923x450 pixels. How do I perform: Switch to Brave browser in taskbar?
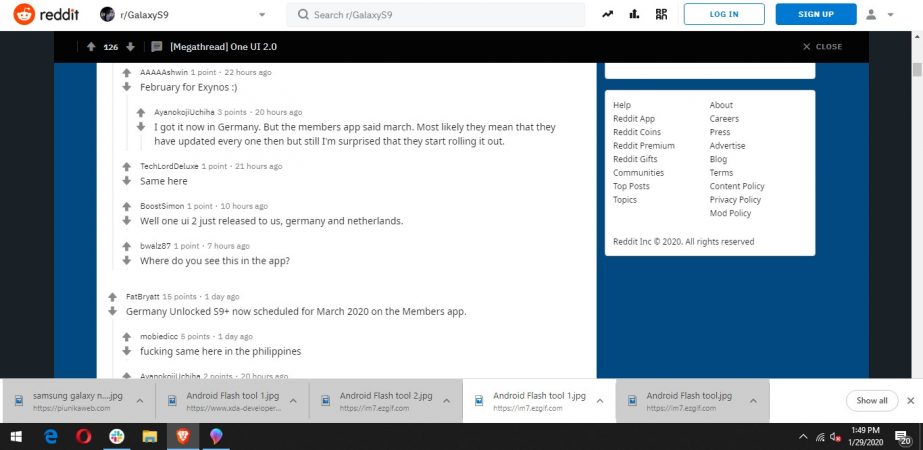pos(183,436)
